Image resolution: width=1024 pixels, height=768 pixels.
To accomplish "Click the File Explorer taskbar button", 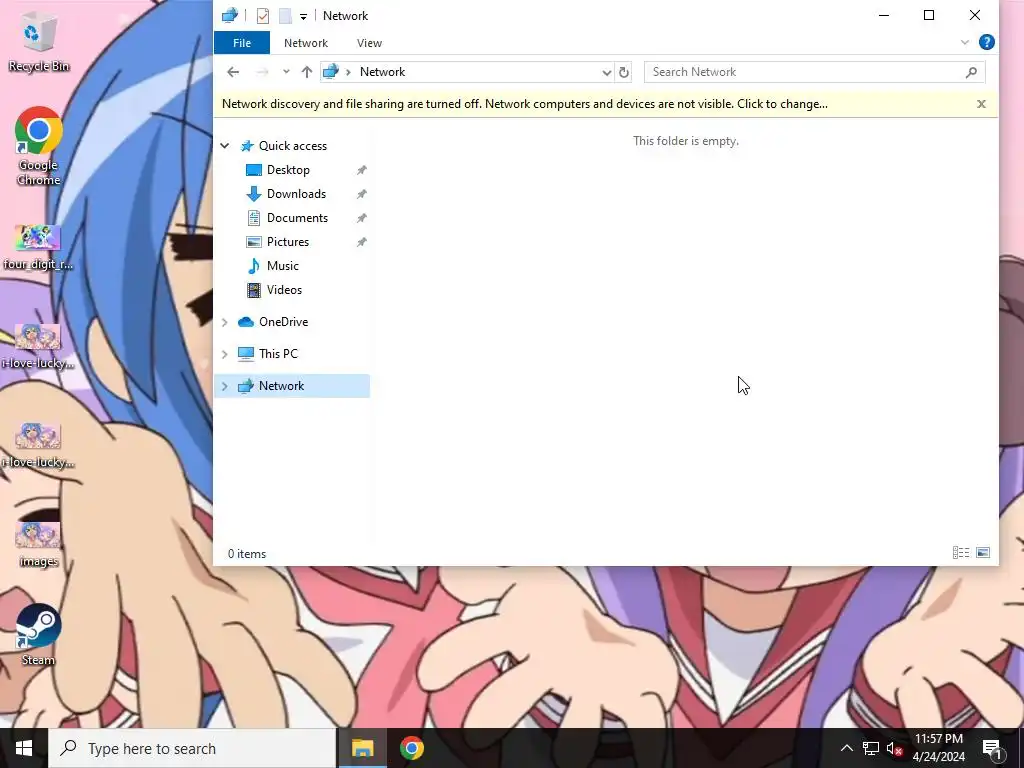I will [x=362, y=748].
